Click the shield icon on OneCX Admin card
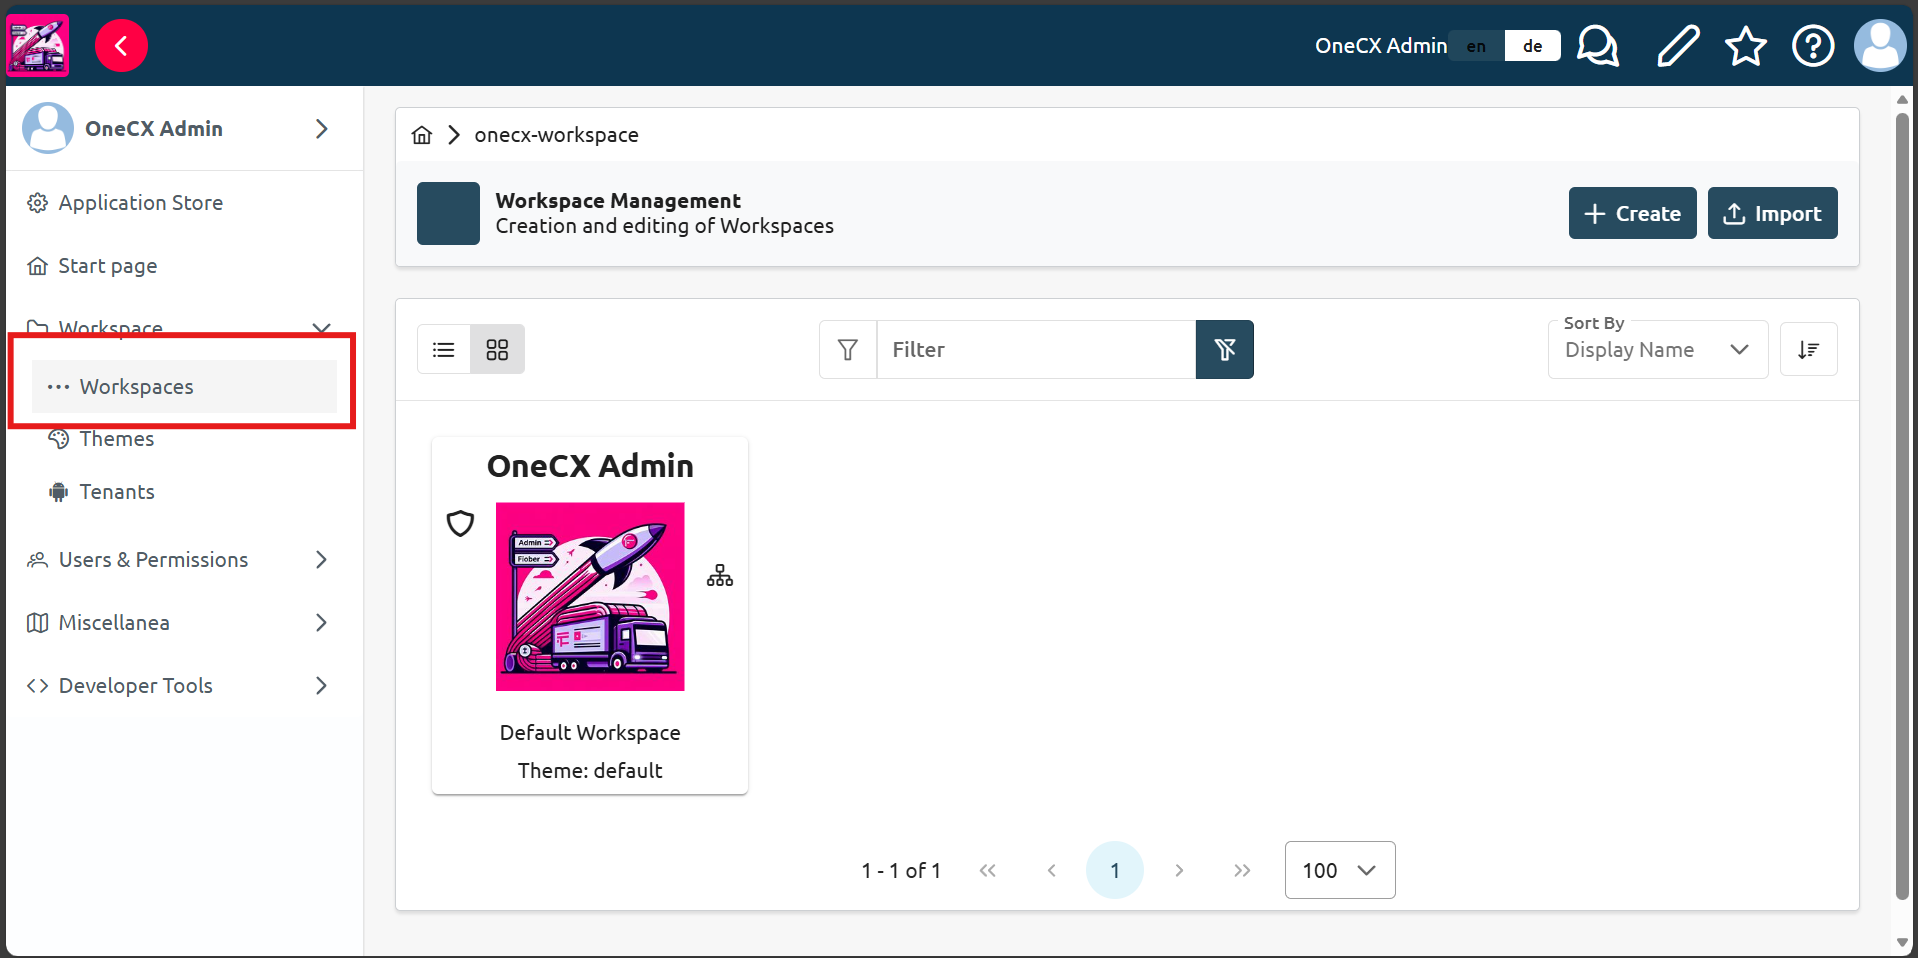 click(x=460, y=523)
